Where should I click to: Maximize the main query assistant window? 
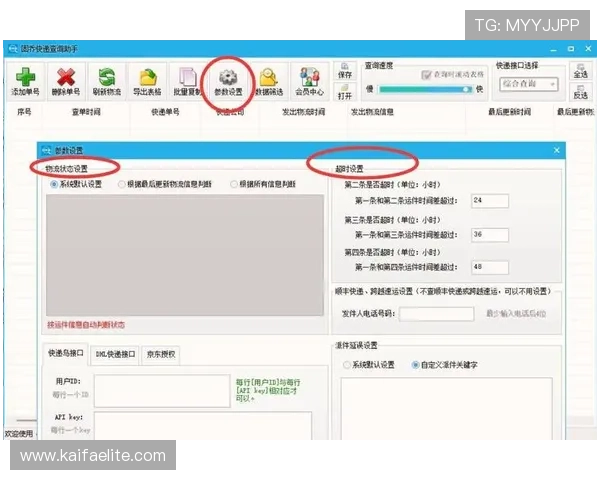click(x=571, y=49)
